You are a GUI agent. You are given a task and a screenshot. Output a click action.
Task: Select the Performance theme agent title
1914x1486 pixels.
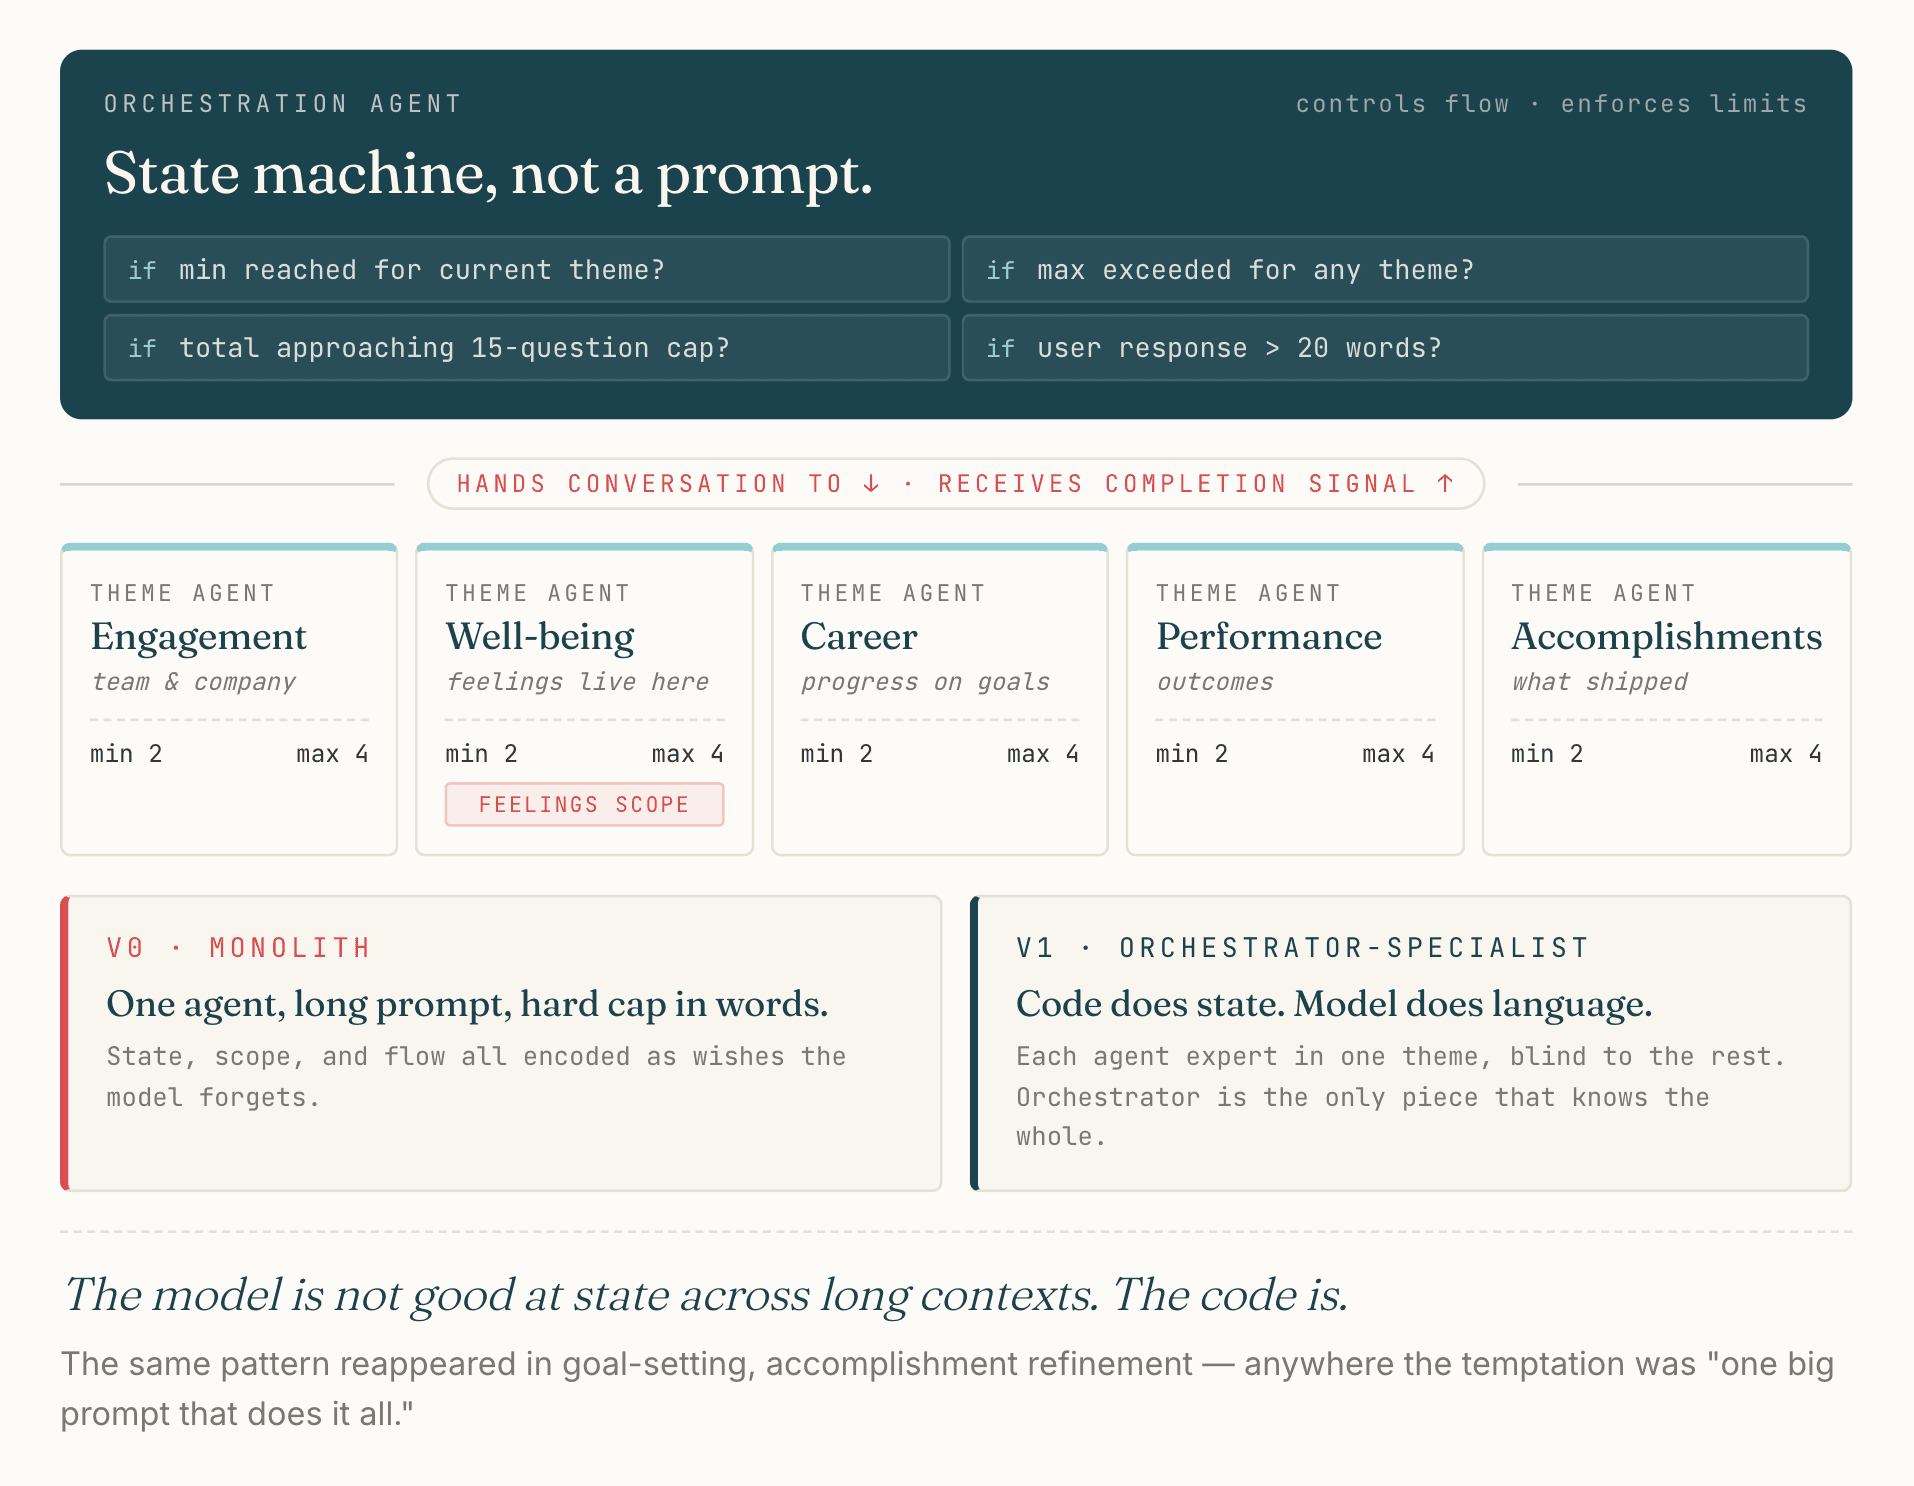(1269, 637)
